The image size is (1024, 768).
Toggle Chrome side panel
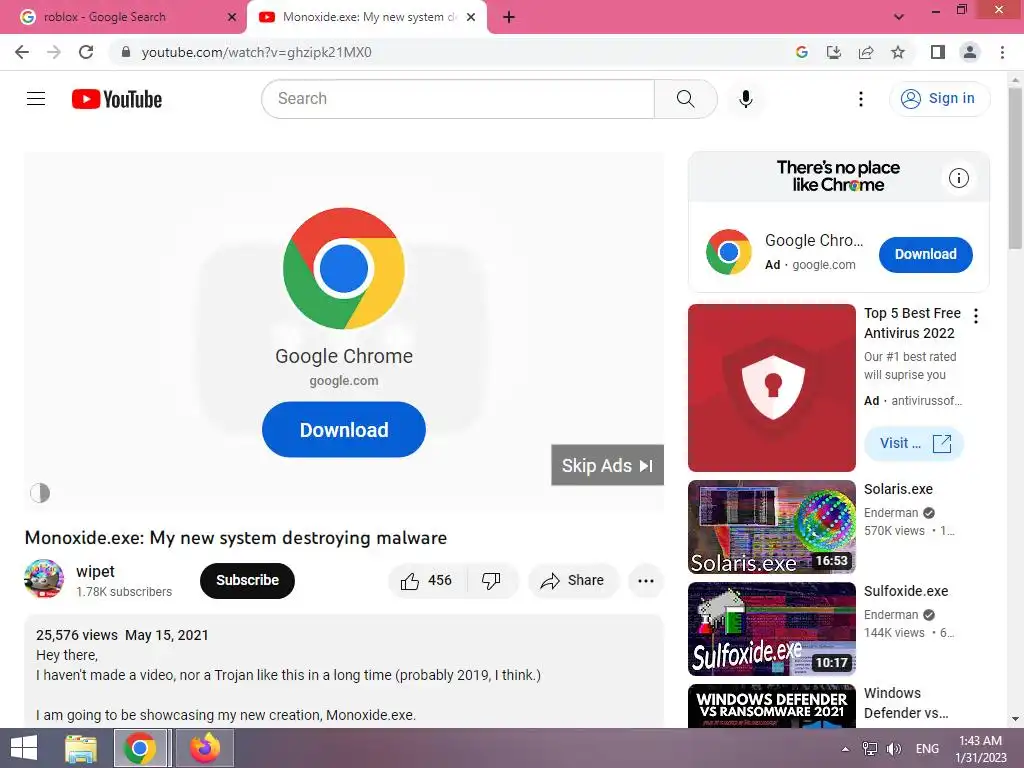click(x=938, y=52)
